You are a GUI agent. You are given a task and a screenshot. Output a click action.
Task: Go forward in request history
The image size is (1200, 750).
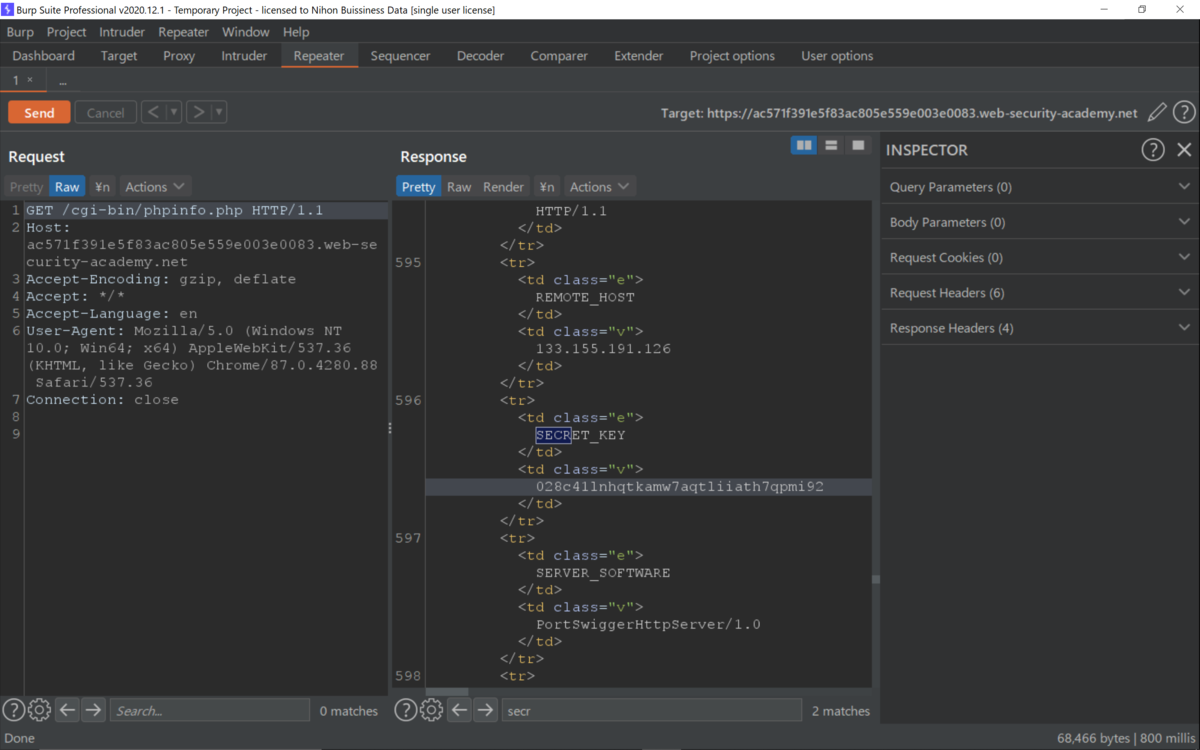(199, 112)
